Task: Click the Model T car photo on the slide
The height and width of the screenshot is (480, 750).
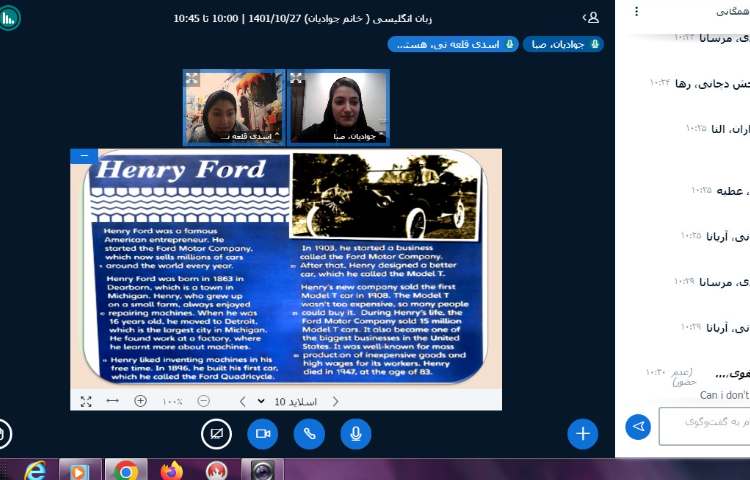Action: pyautogui.click(x=385, y=195)
